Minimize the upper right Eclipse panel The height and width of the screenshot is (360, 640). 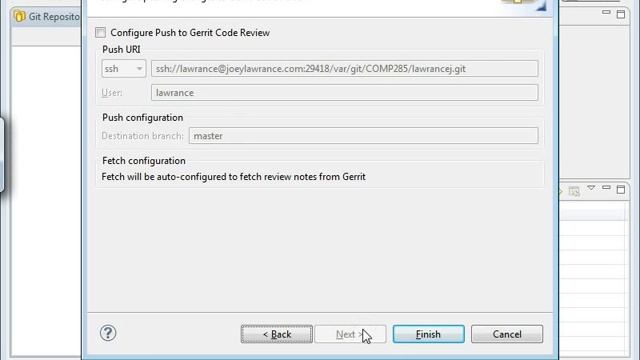pos(606,13)
